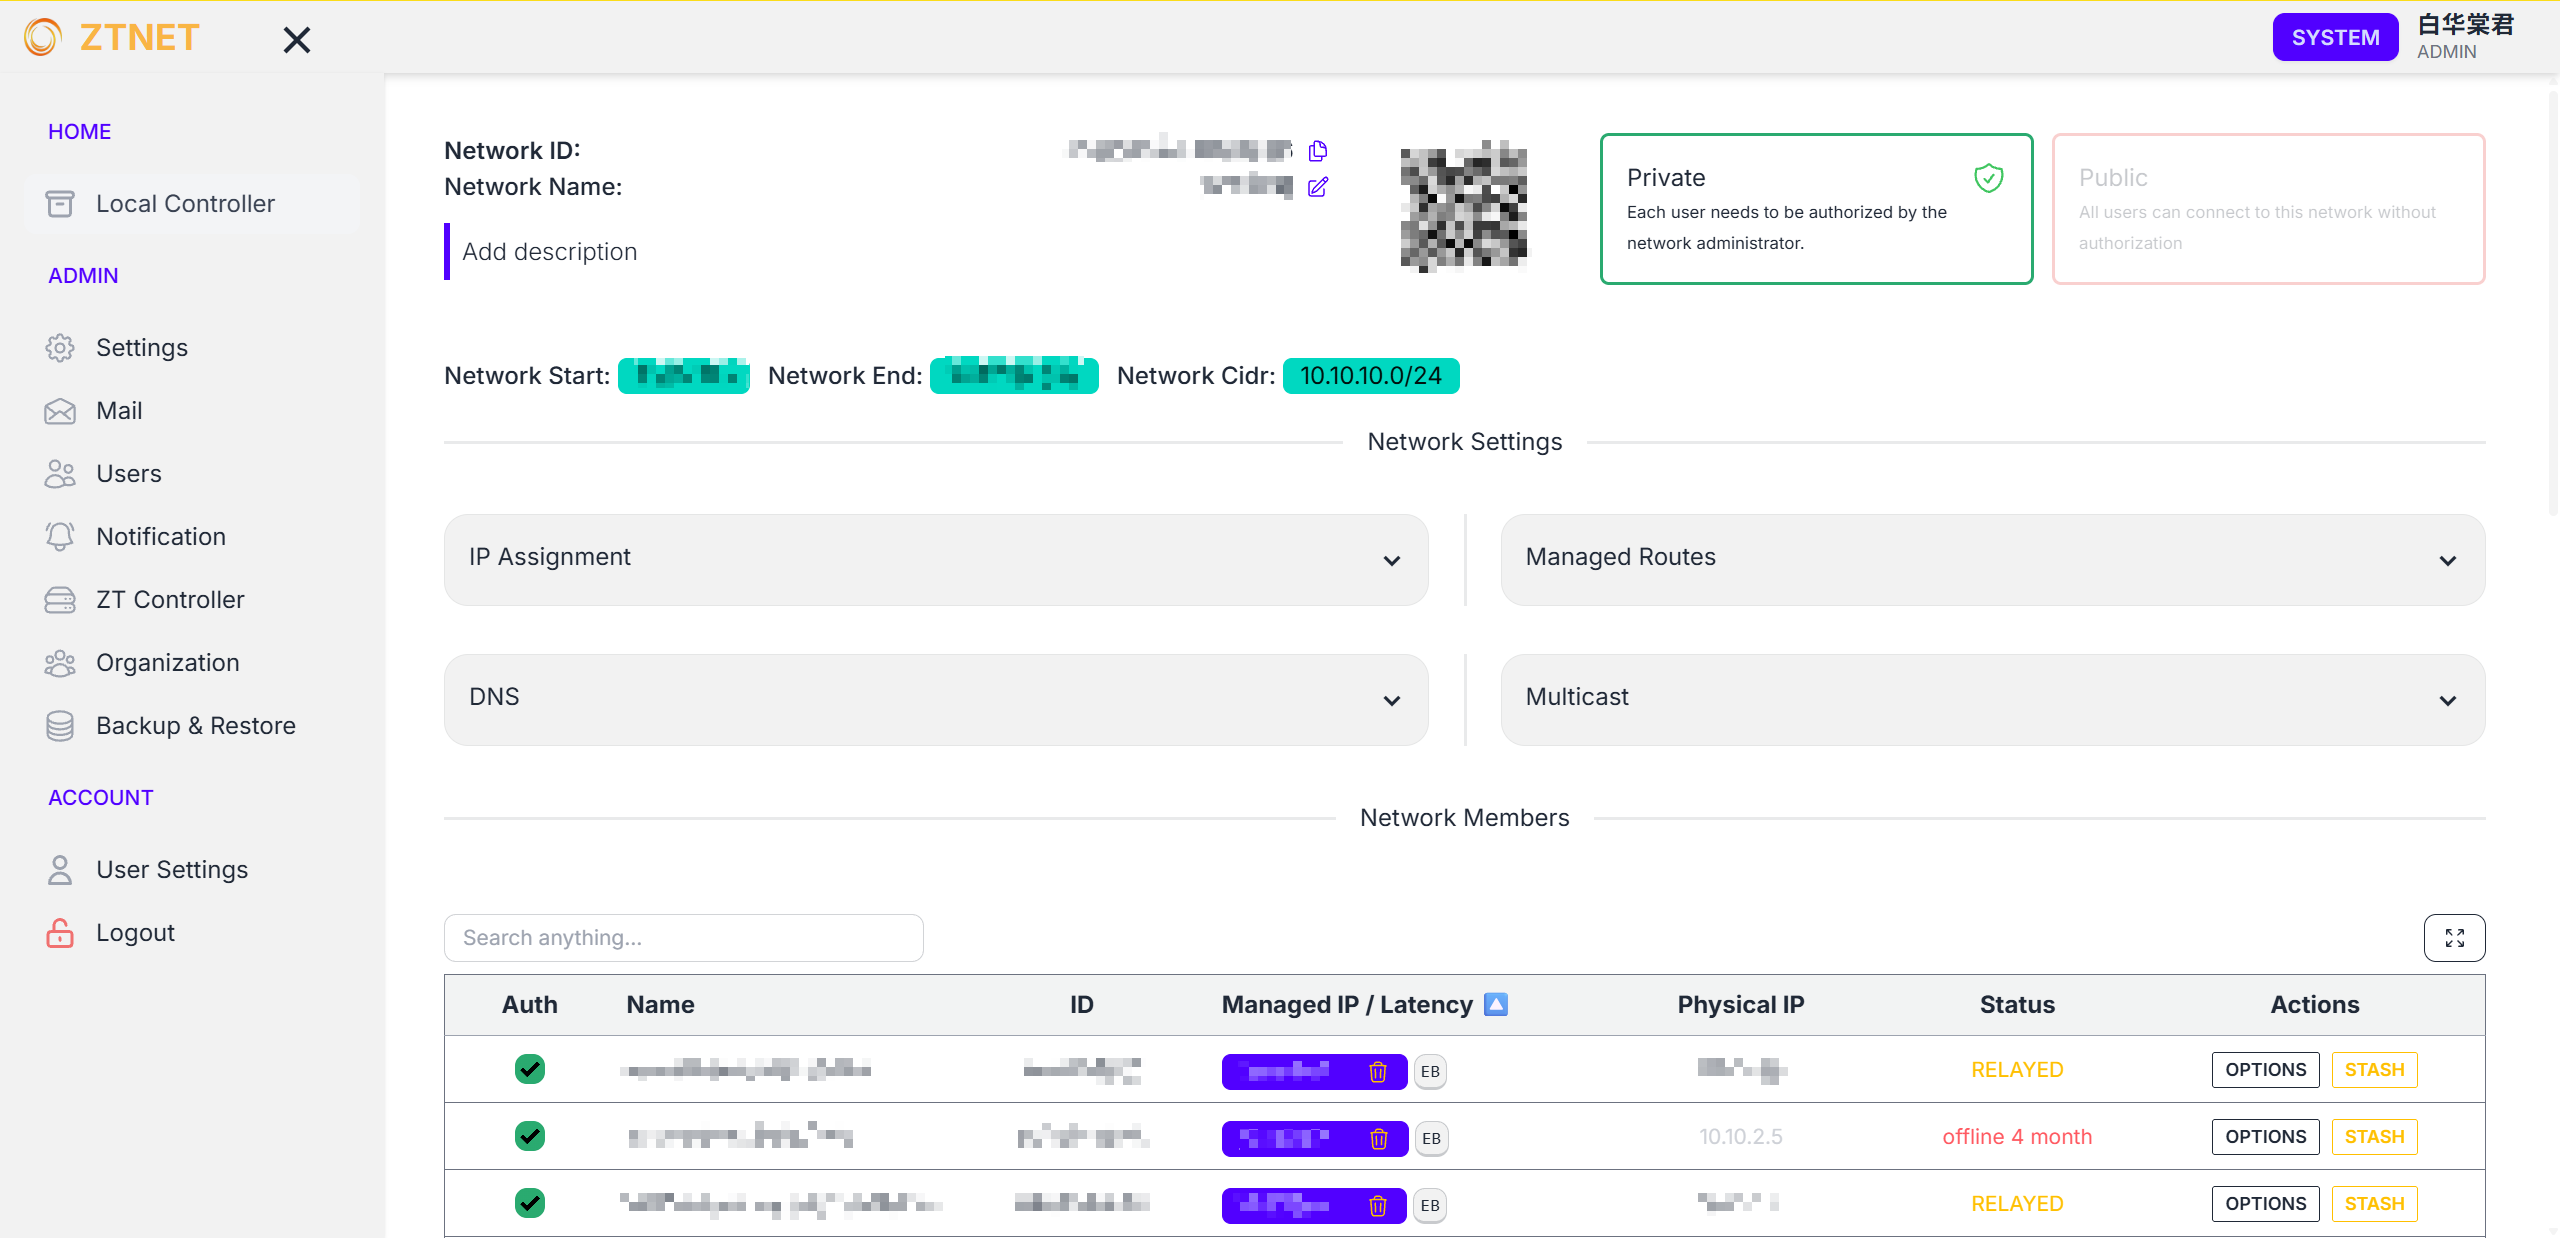
Task: Click EB badge of offline 4 month member
Action: 1431,1139
